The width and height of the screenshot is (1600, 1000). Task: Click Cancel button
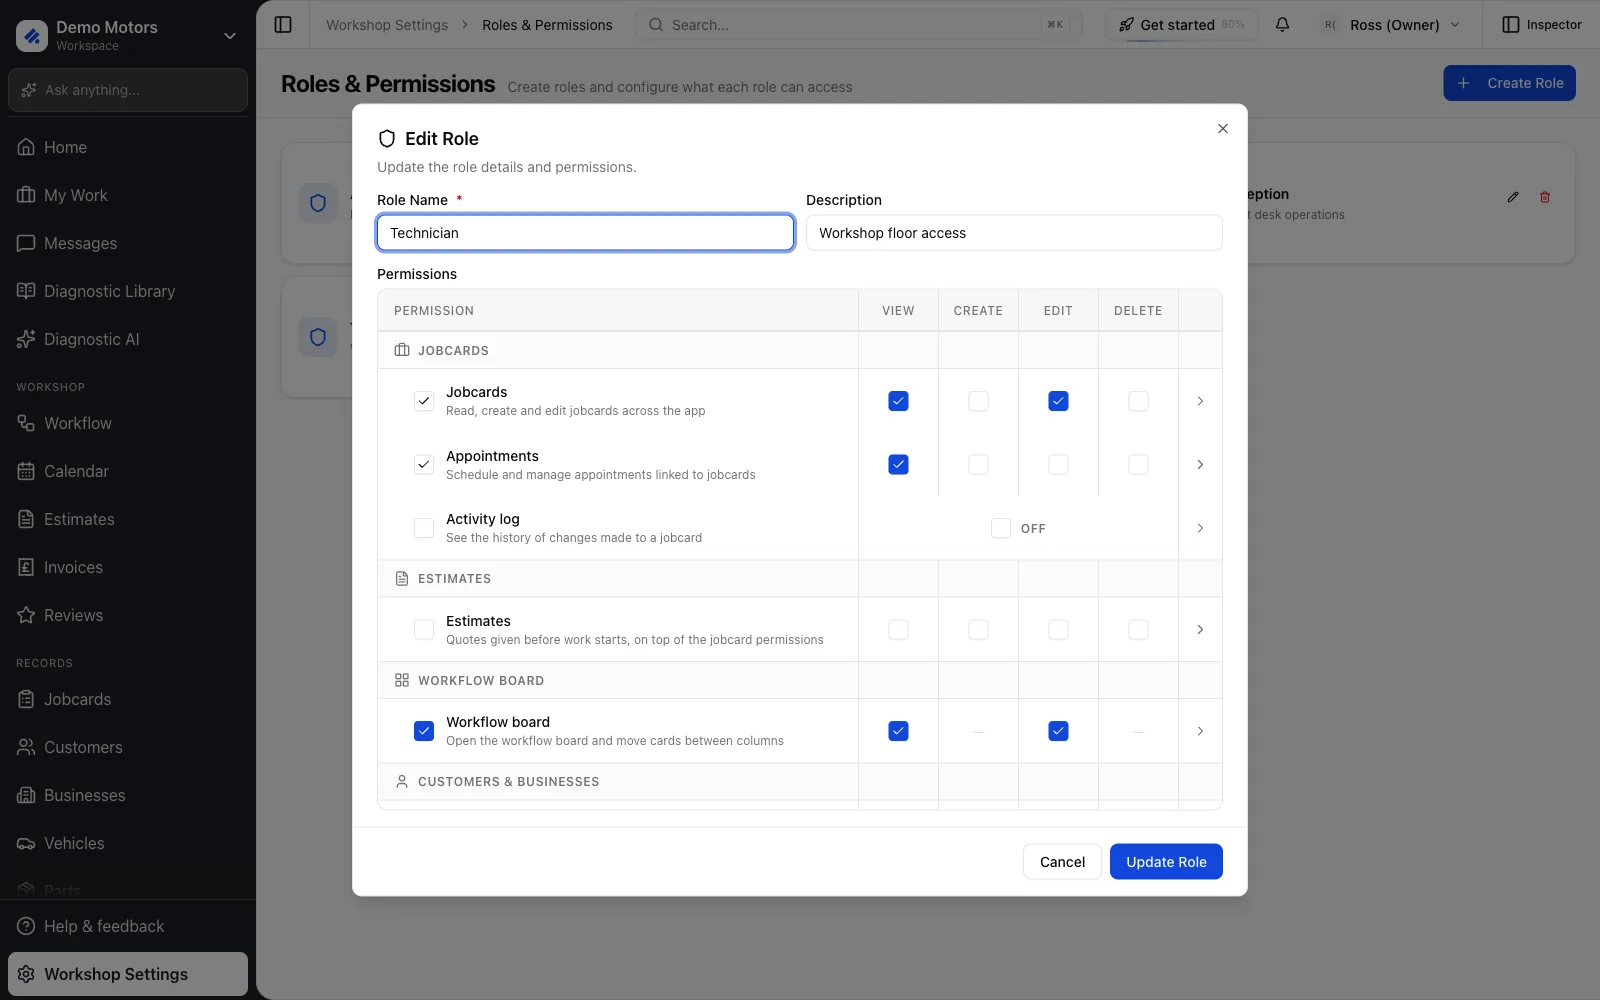click(x=1062, y=862)
